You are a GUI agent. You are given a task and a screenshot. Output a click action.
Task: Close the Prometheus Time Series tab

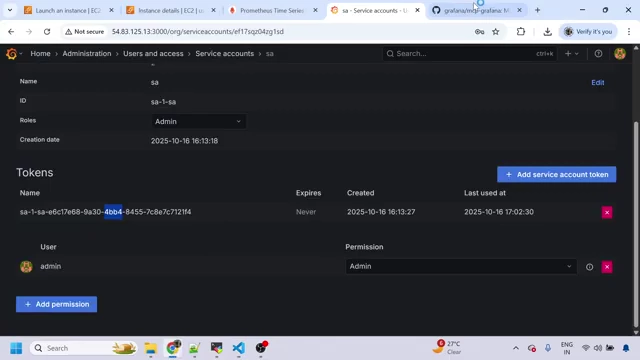315,11
